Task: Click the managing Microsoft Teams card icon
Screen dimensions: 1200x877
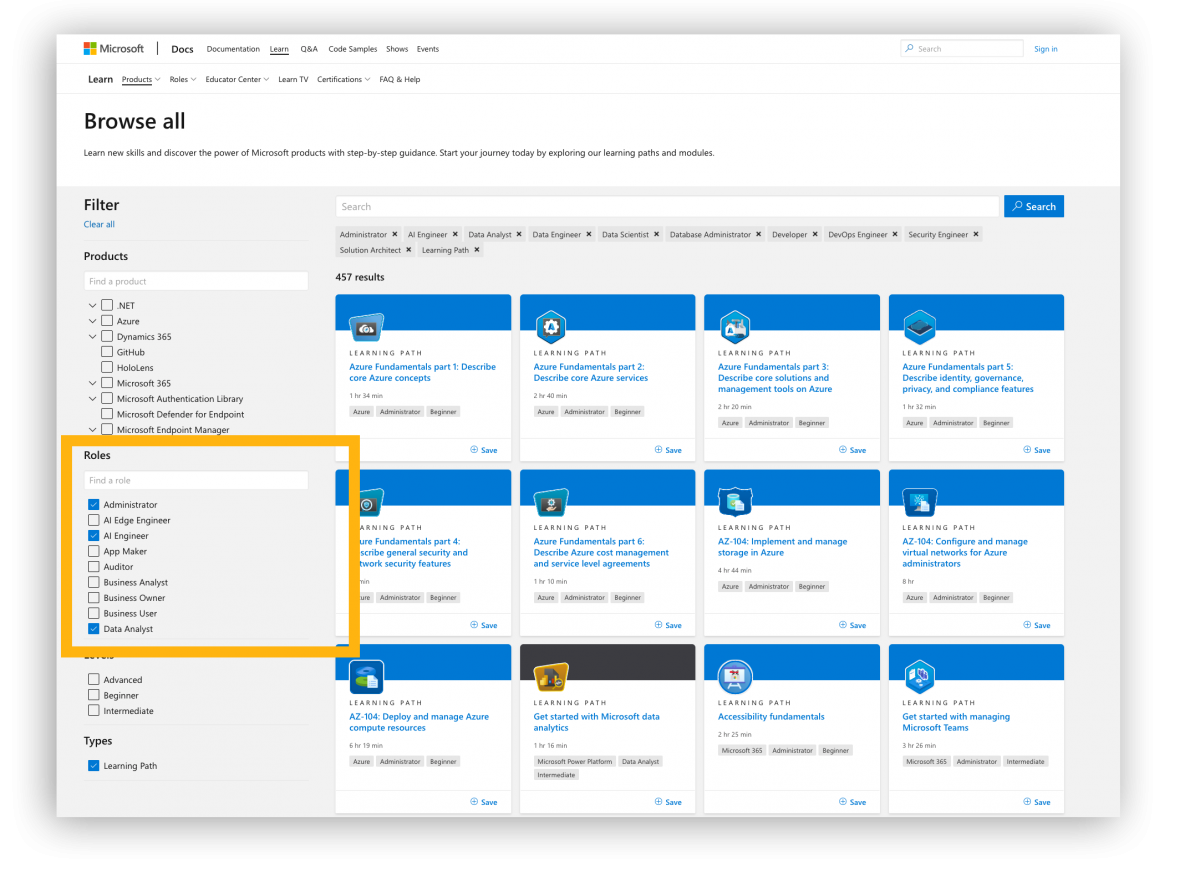Action: pyautogui.click(x=919, y=677)
